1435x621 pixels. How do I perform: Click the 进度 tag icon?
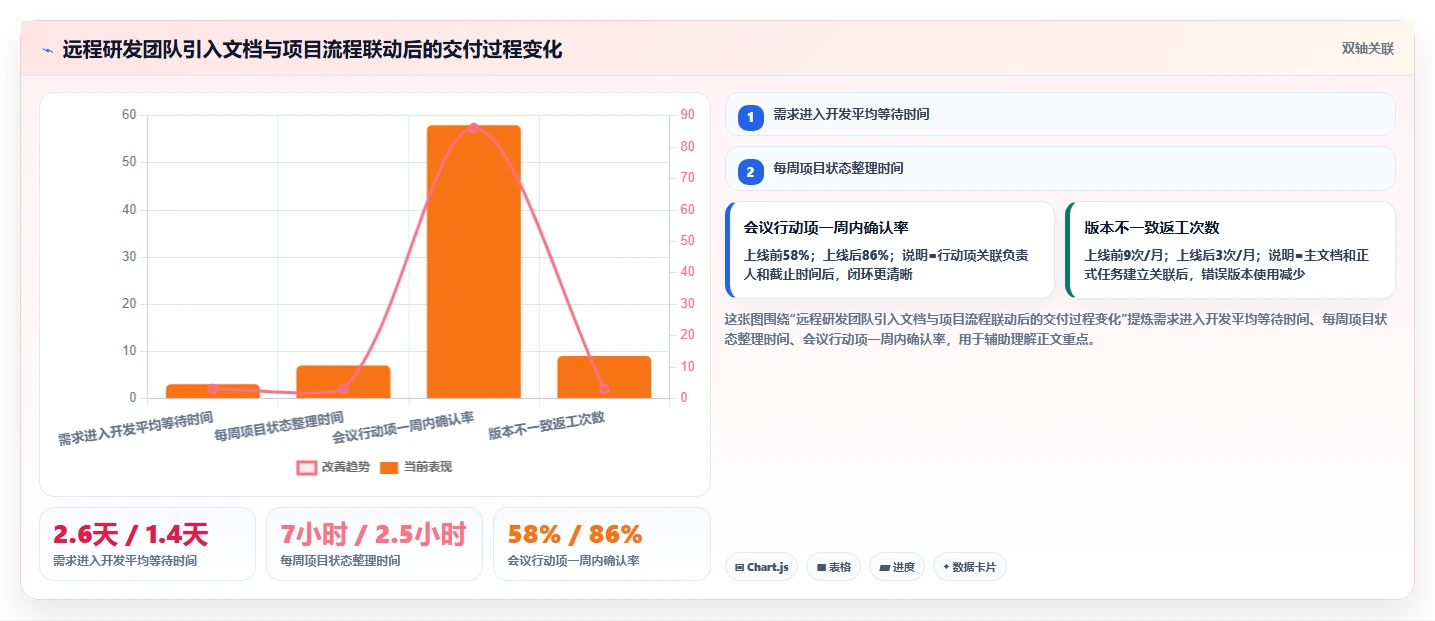[x=884, y=567]
